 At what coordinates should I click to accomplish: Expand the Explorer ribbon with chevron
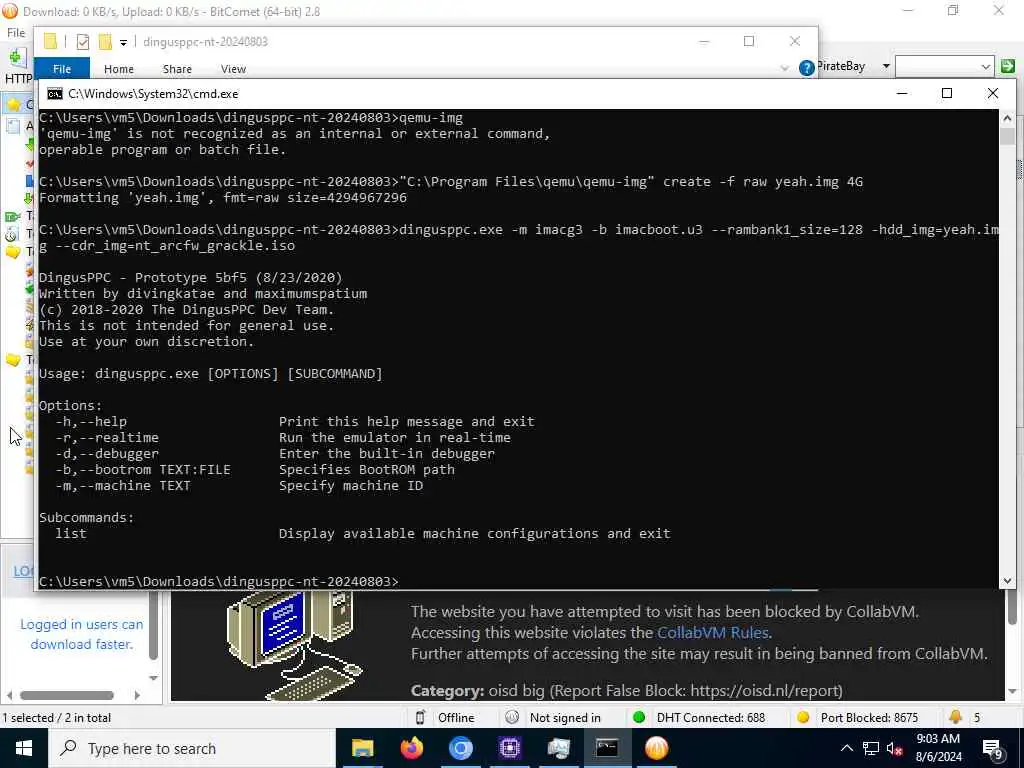[784, 68]
